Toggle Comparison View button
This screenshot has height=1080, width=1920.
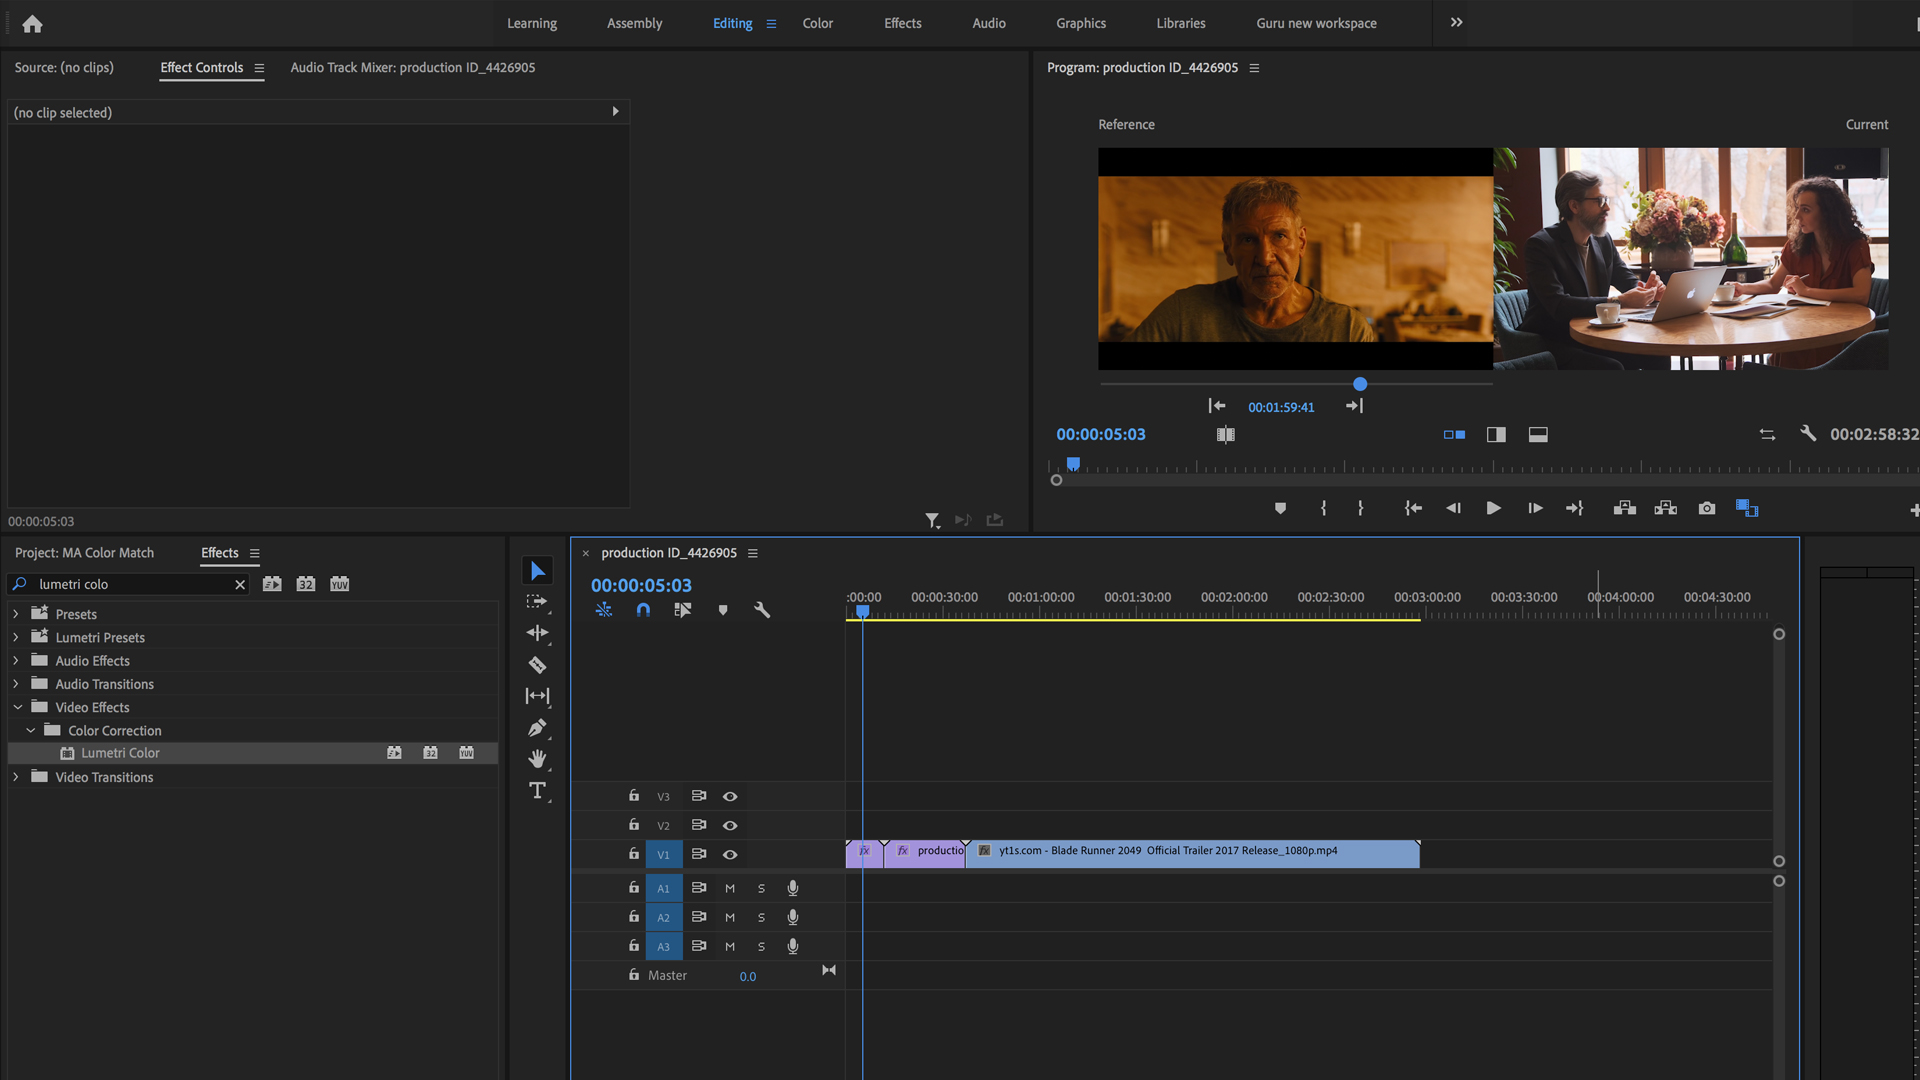1747,508
